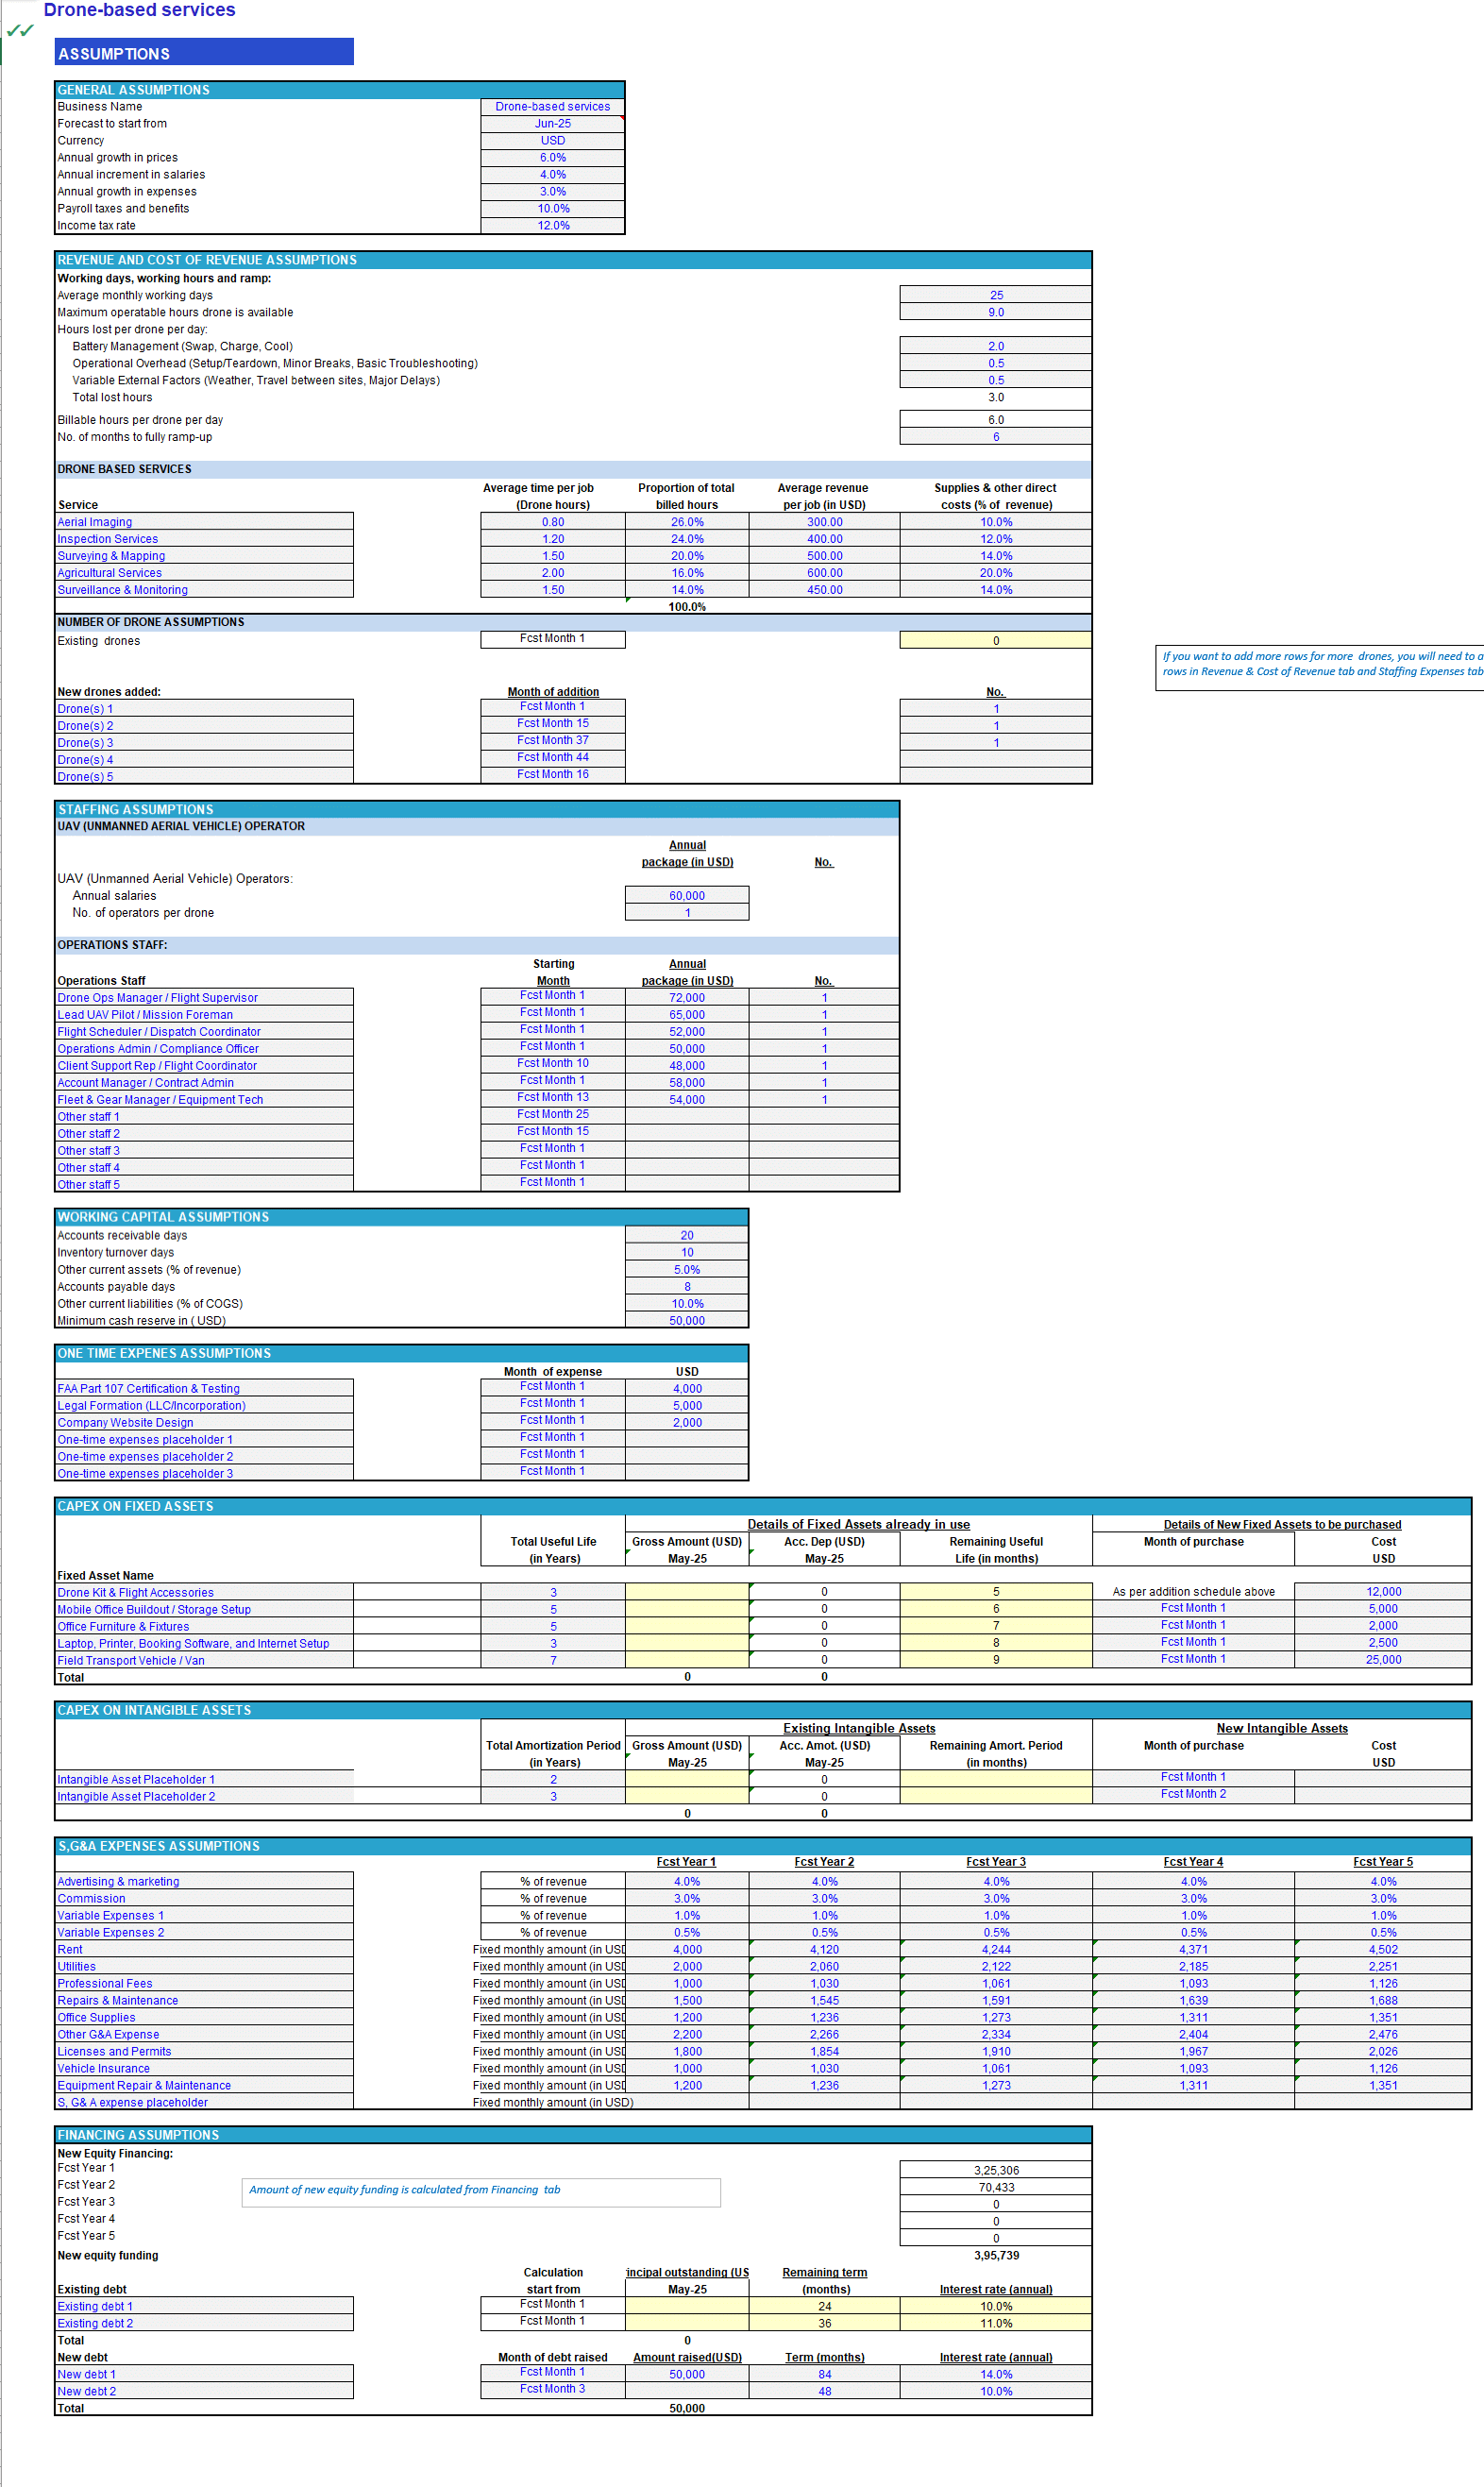Viewport: 1484px width, 2487px height.
Task: Select Drone(s) 2 month Fcst Month 15
Action: 552,724
